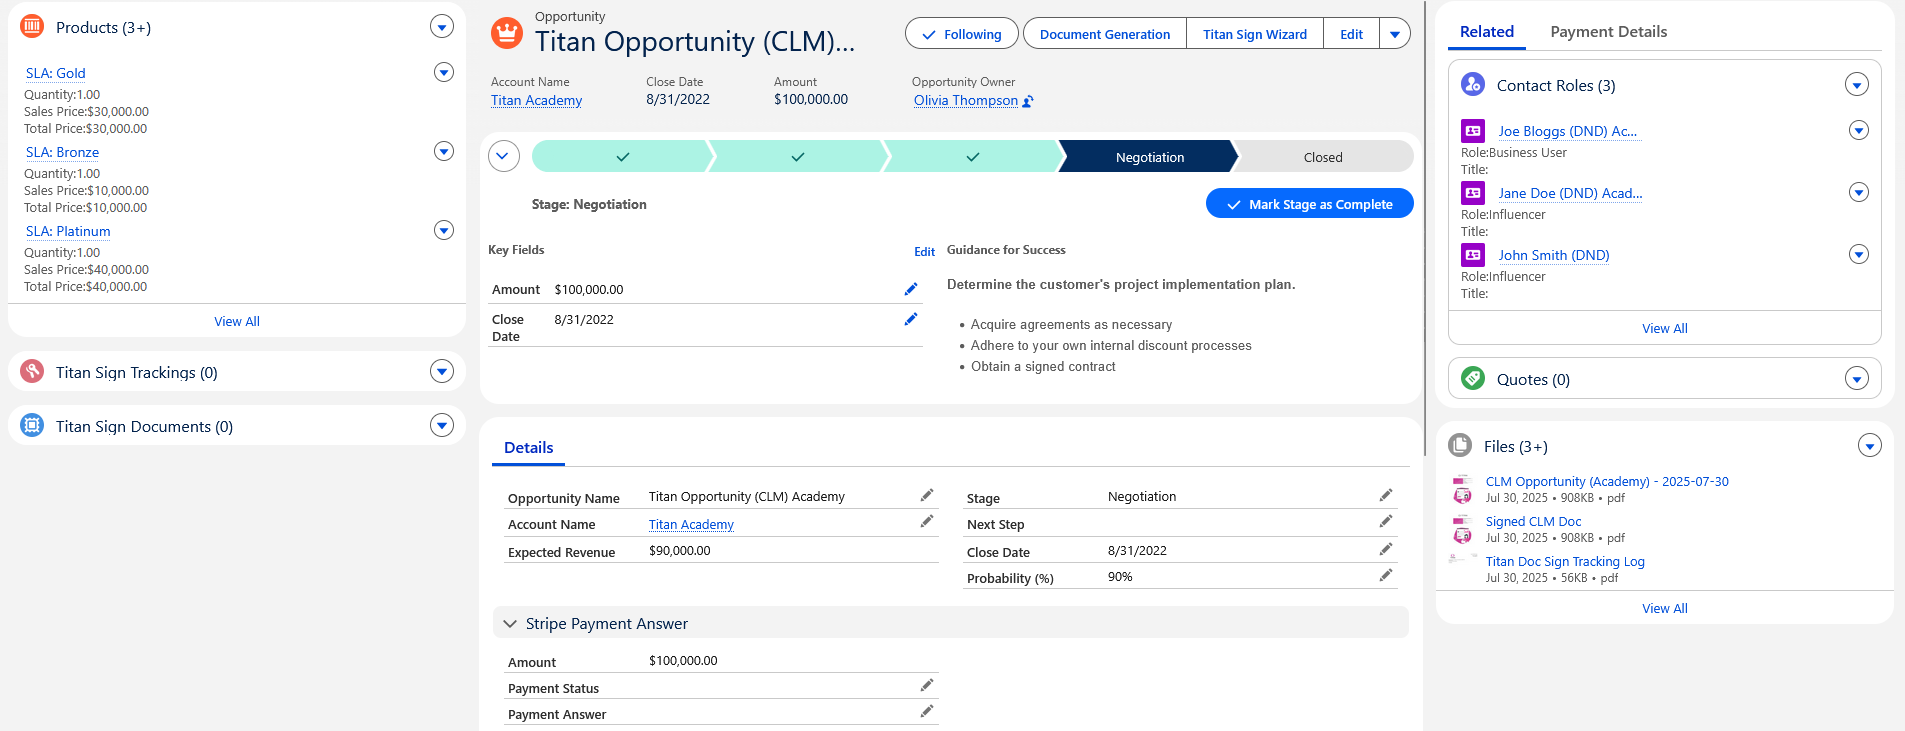Open SLA: Gold product link
Image resolution: width=1905 pixels, height=731 pixels.
tap(56, 73)
